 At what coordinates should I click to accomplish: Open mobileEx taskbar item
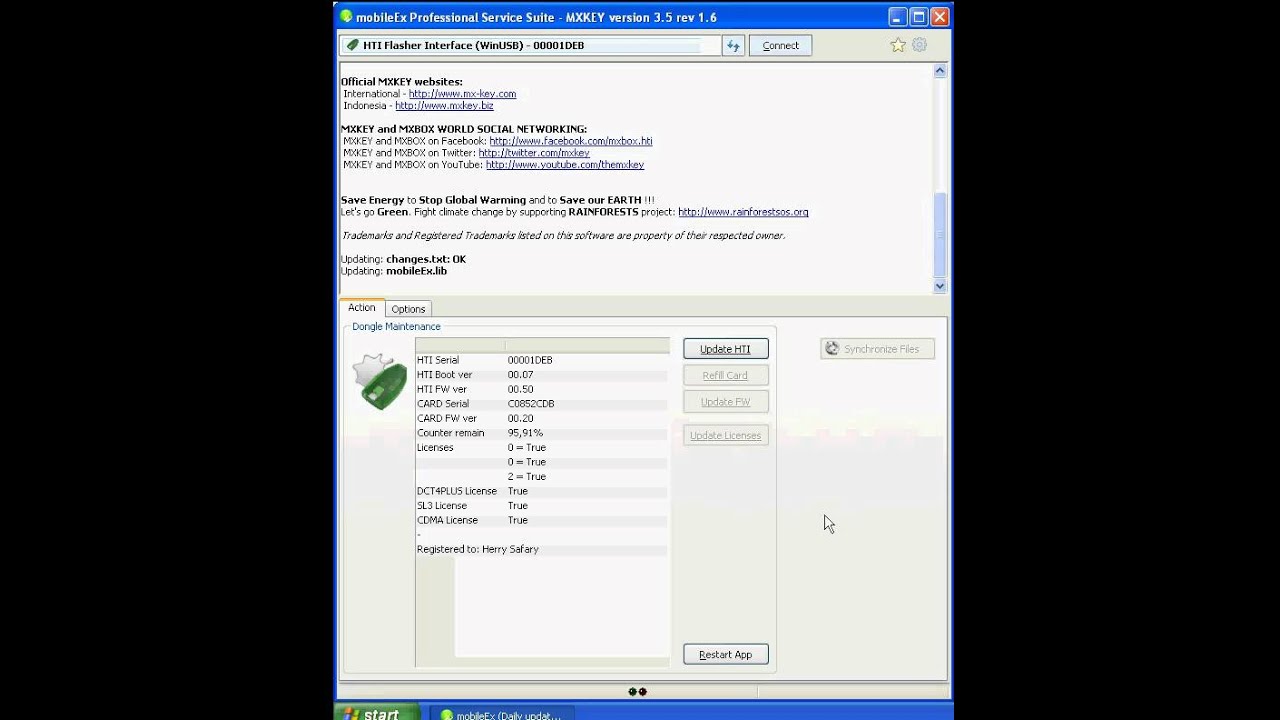coord(502,714)
